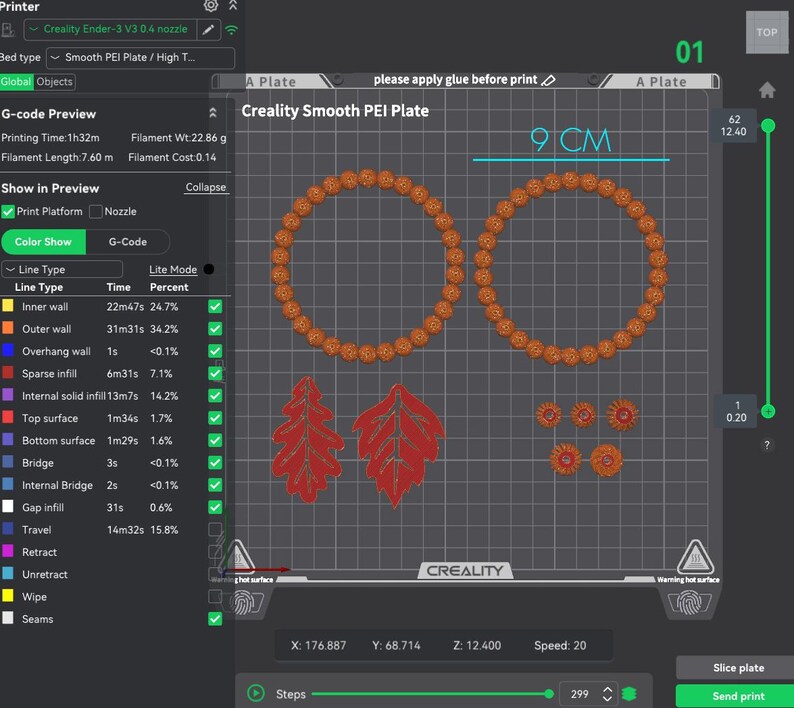Switch to the Global tab
Screen dimensions: 794x708
pyautogui.click(x=16, y=82)
